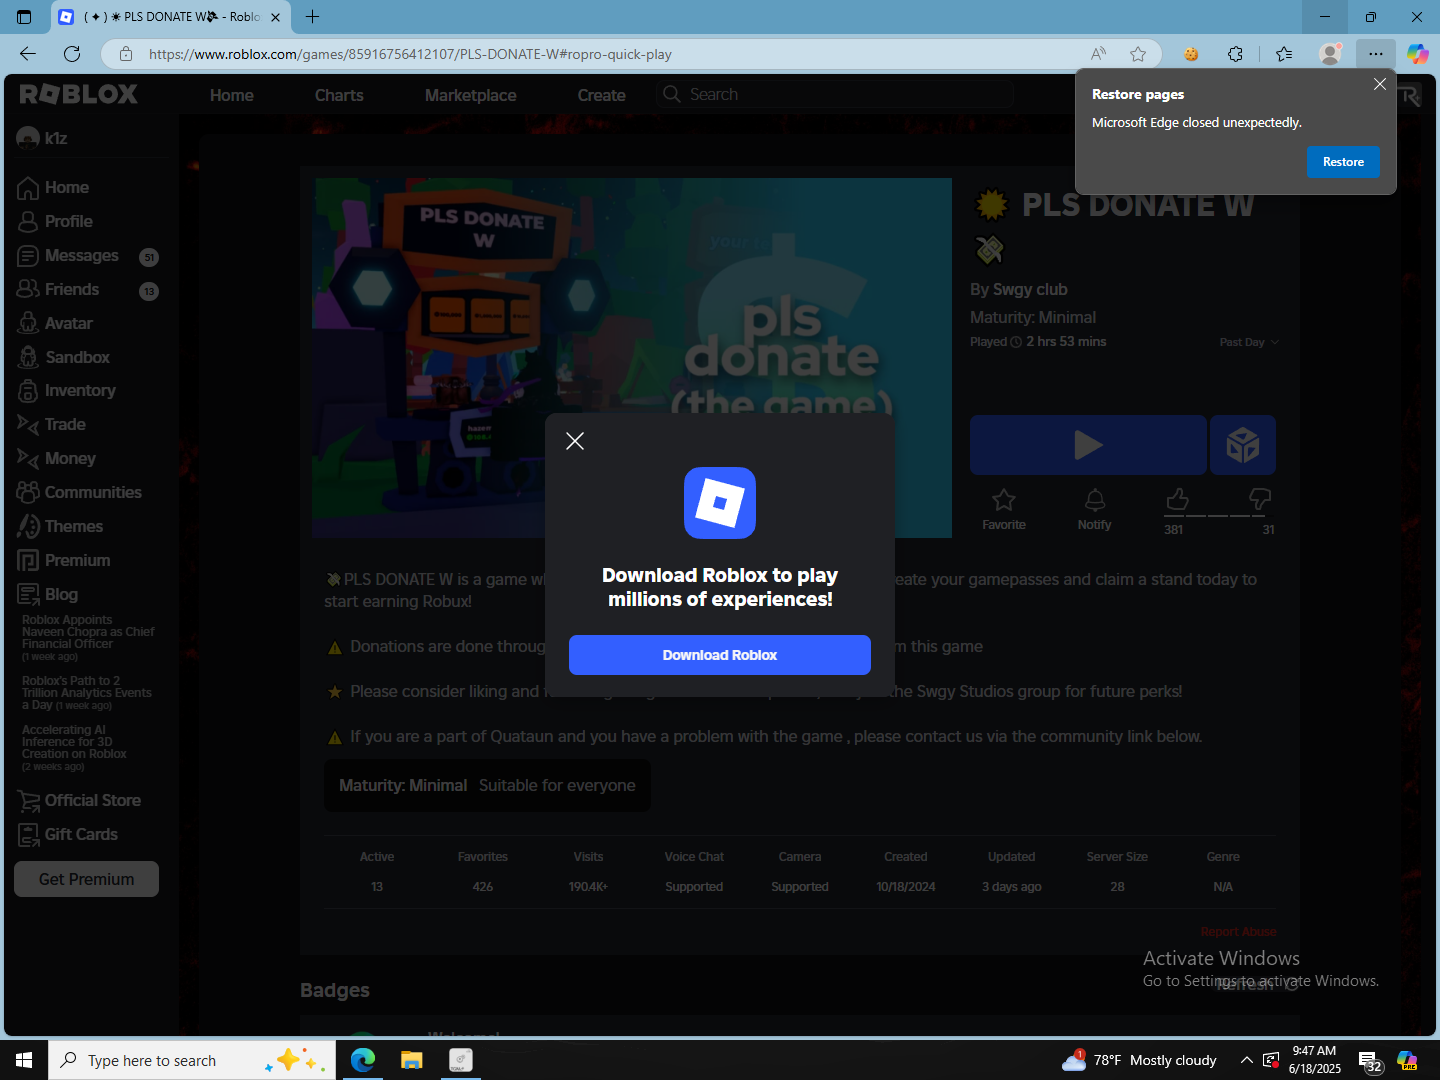Click the Get Premium button

pyautogui.click(x=86, y=879)
